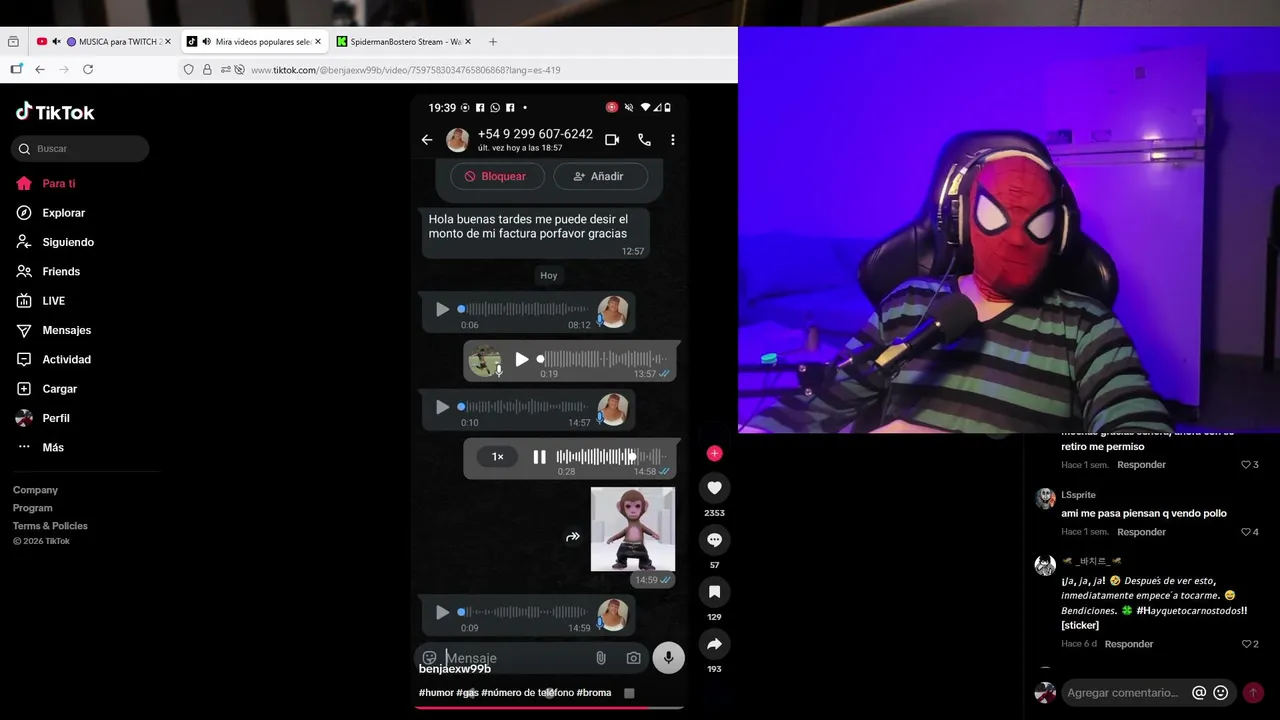The height and width of the screenshot is (720, 1280).
Task: Pause the playing 0:28 voice message
Action: click(539, 457)
